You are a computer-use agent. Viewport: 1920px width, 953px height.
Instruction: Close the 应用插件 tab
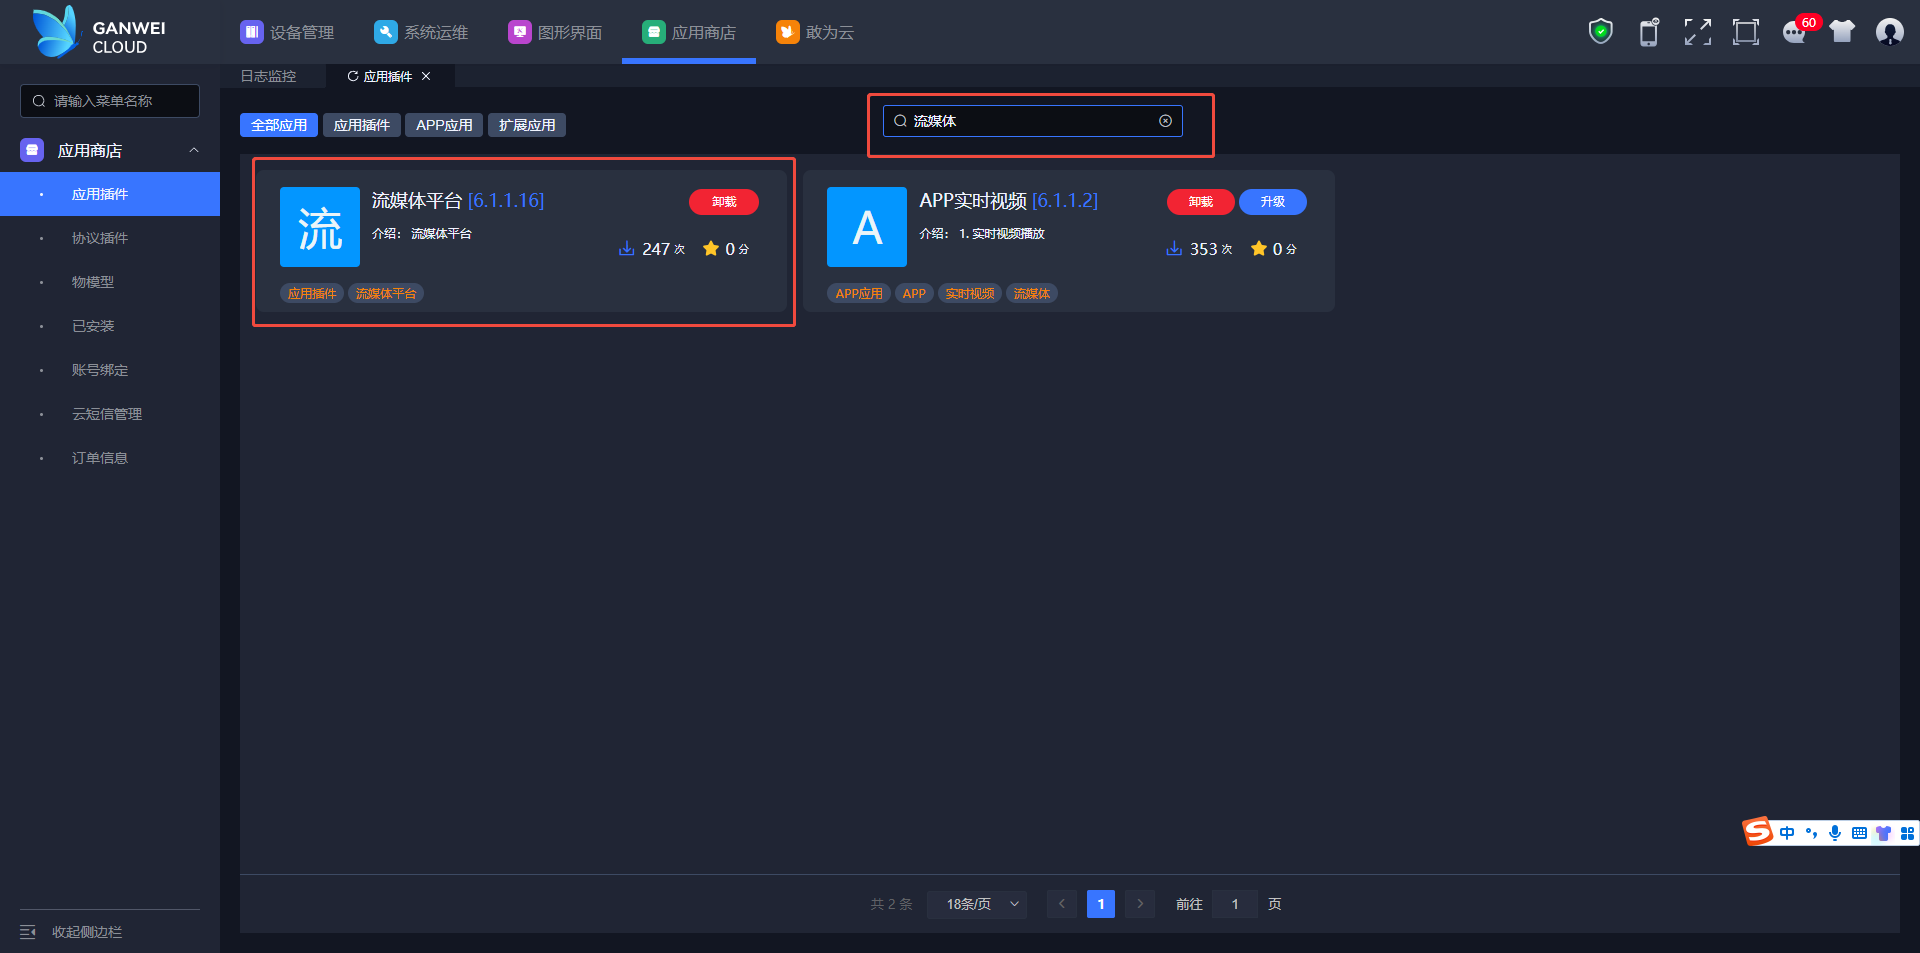click(x=426, y=76)
